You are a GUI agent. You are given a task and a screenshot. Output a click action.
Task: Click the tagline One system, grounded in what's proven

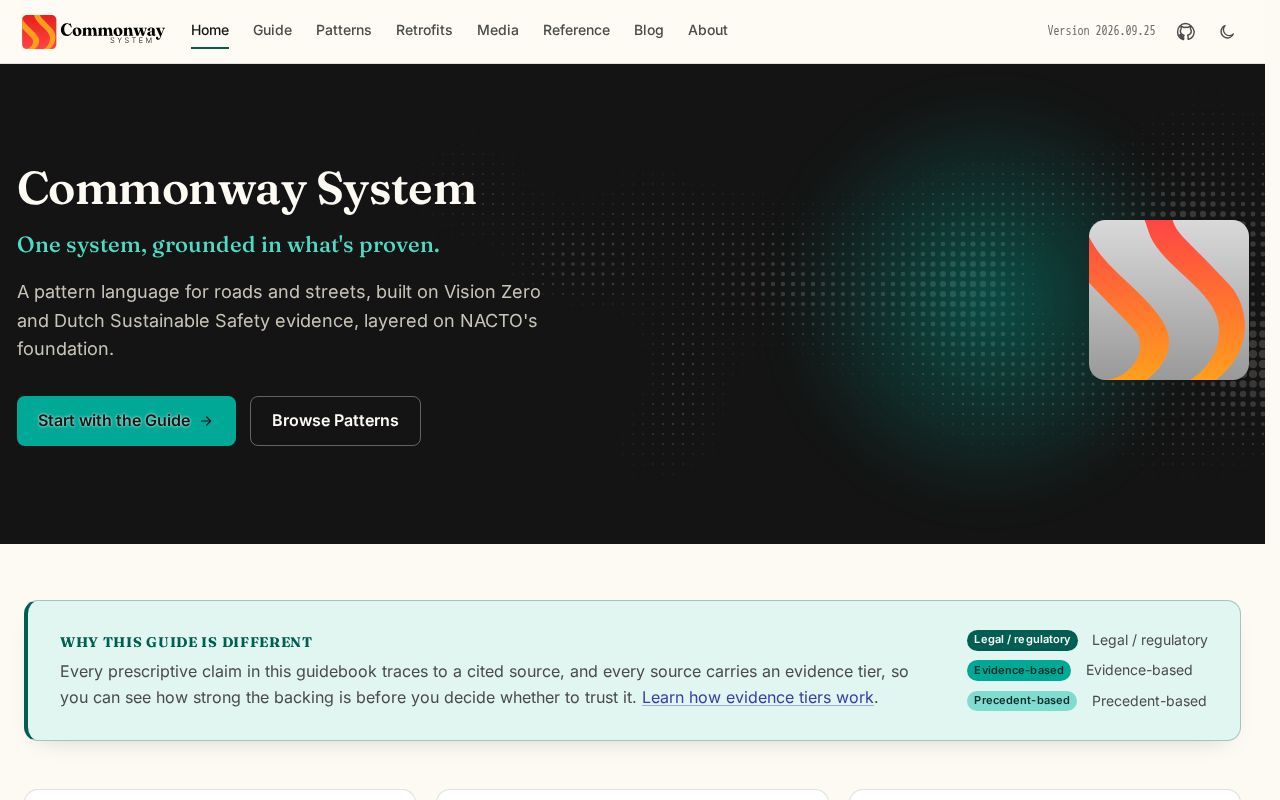(x=228, y=245)
